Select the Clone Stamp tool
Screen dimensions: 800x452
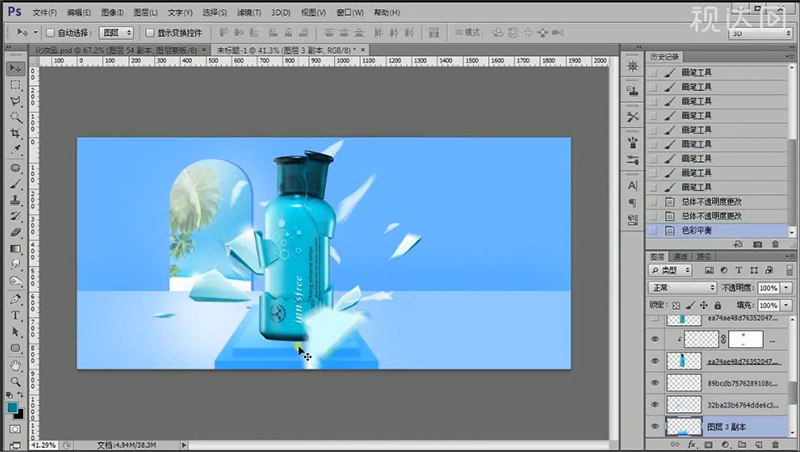(15, 200)
